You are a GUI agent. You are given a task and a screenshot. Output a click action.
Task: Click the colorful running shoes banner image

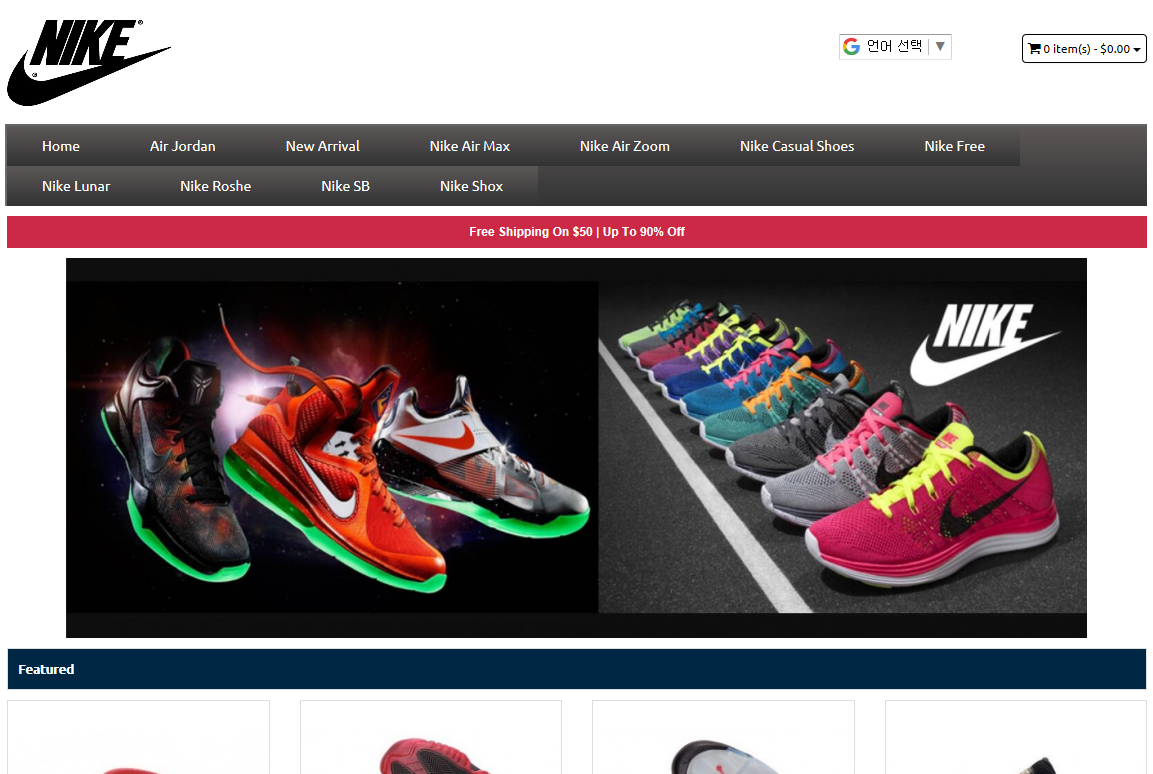tap(842, 447)
